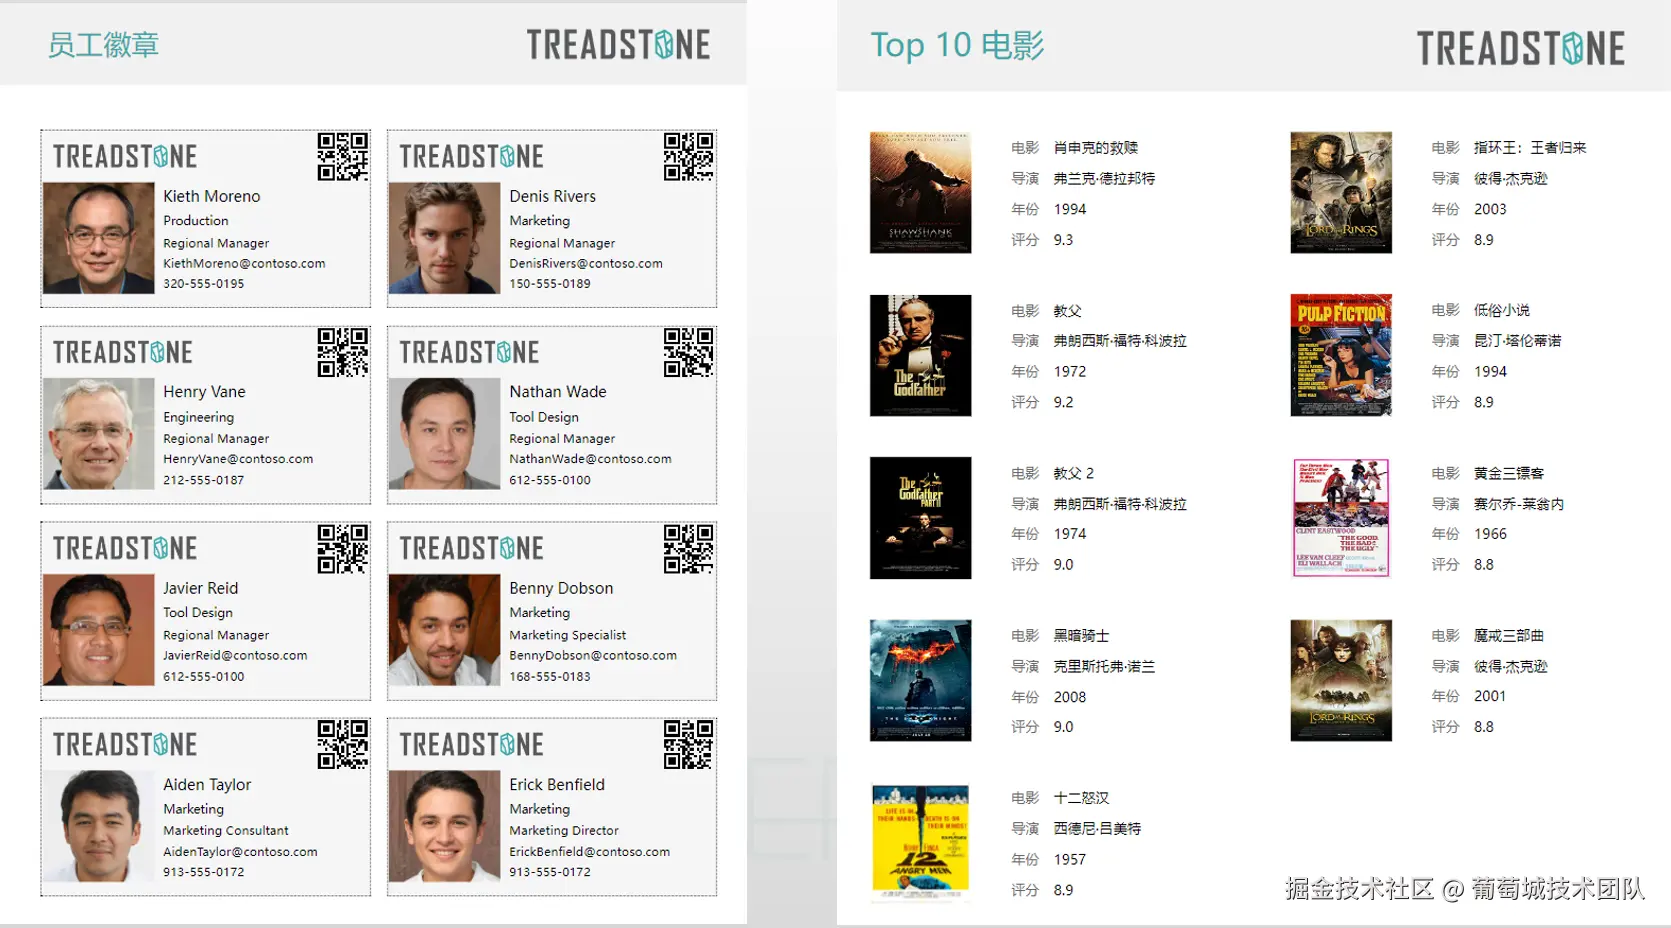This screenshot has width=1671, height=928.
Task: Click the rating value 9.3
Action: pyautogui.click(x=1063, y=240)
